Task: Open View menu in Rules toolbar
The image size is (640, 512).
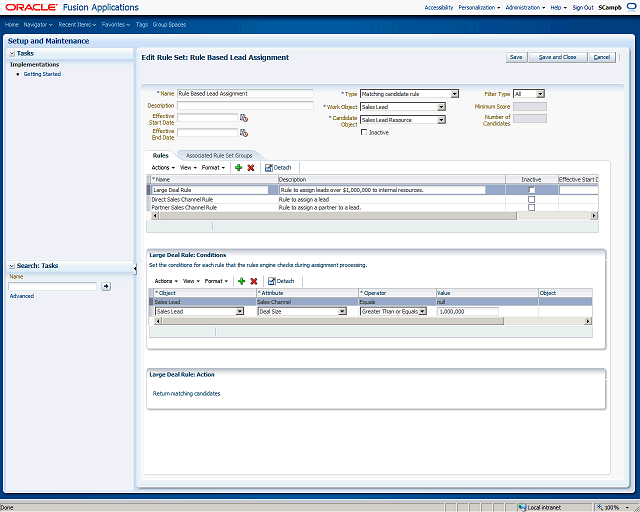Action: 188,167
